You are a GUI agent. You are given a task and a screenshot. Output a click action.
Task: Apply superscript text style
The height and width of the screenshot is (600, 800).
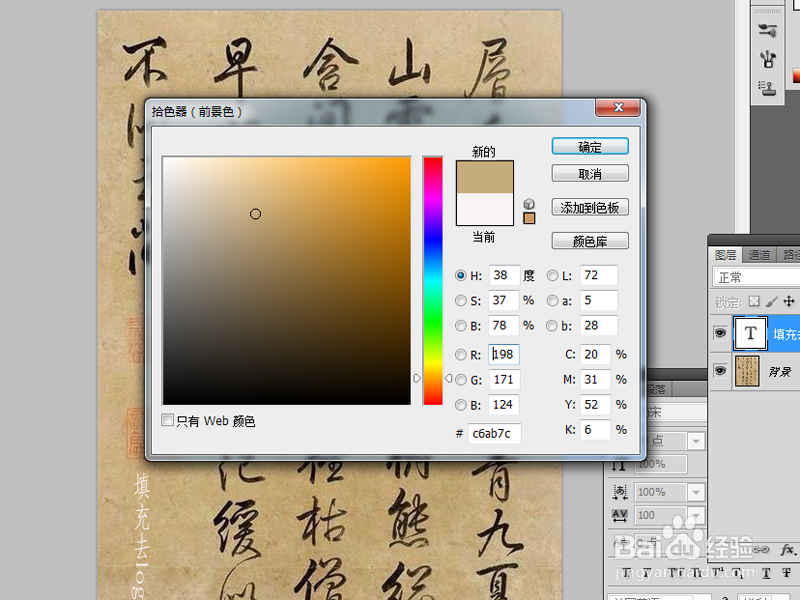click(719, 573)
